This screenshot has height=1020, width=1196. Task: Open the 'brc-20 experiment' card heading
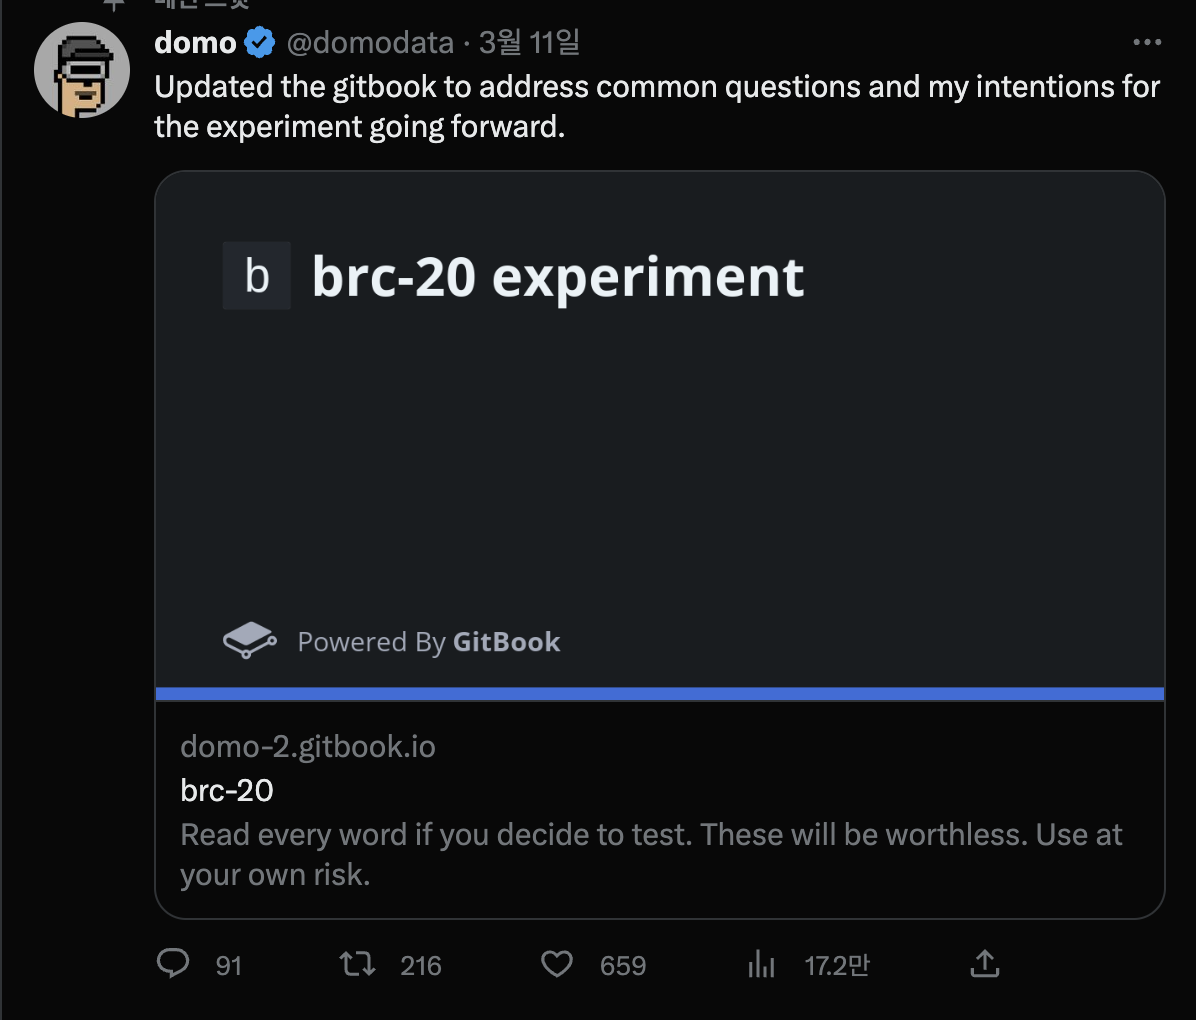(558, 277)
